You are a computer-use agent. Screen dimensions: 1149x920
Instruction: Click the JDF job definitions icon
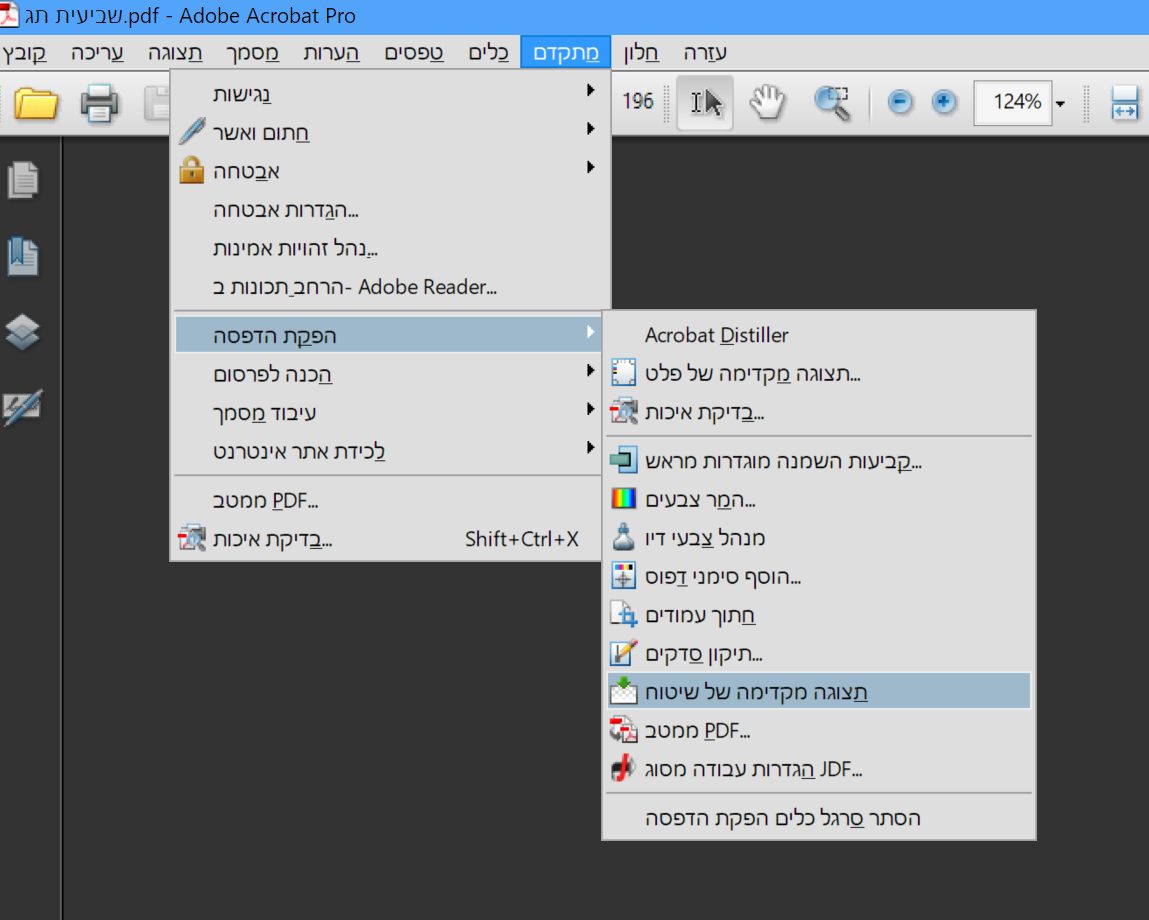click(624, 769)
